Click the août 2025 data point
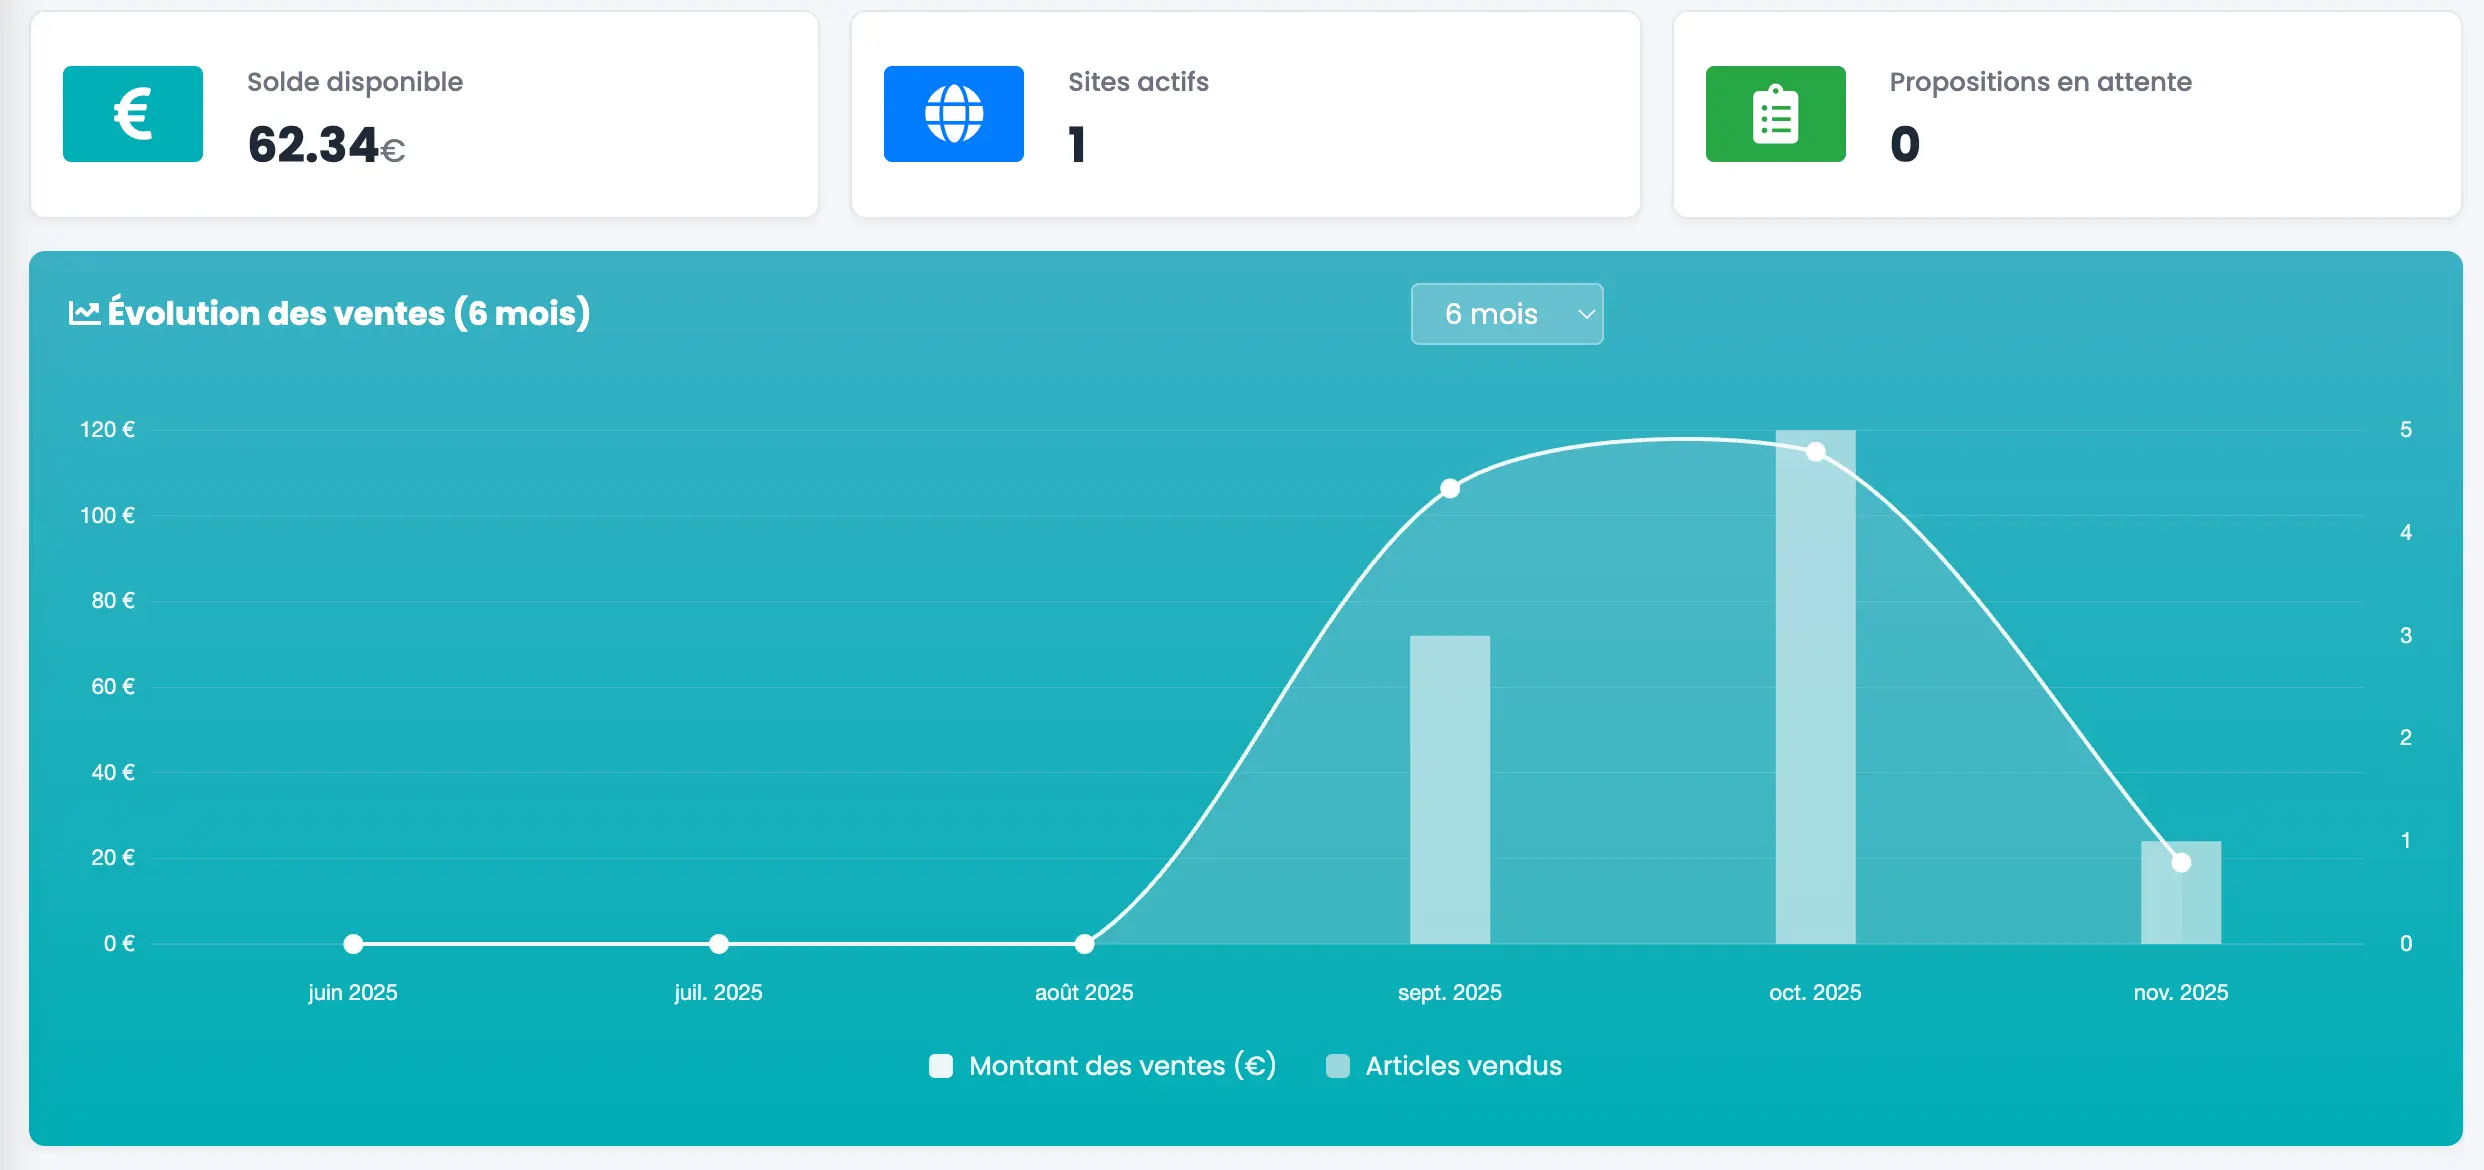The image size is (2484, 1170). click(1084, 943)
